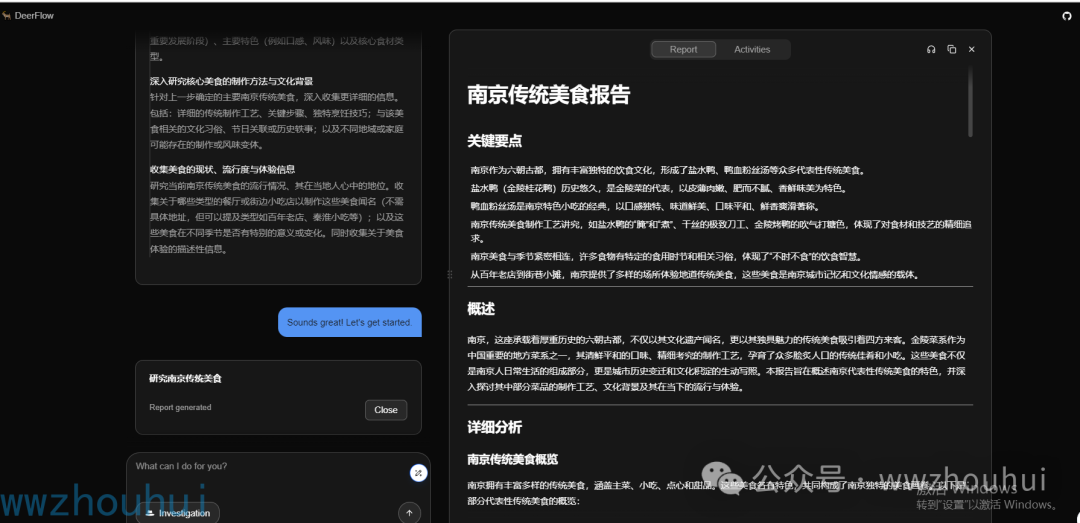The width and height of the screenshot is (1080, 523).
Task: Toggle Investigation mode on or off
Action: click(x=178, y=513)
